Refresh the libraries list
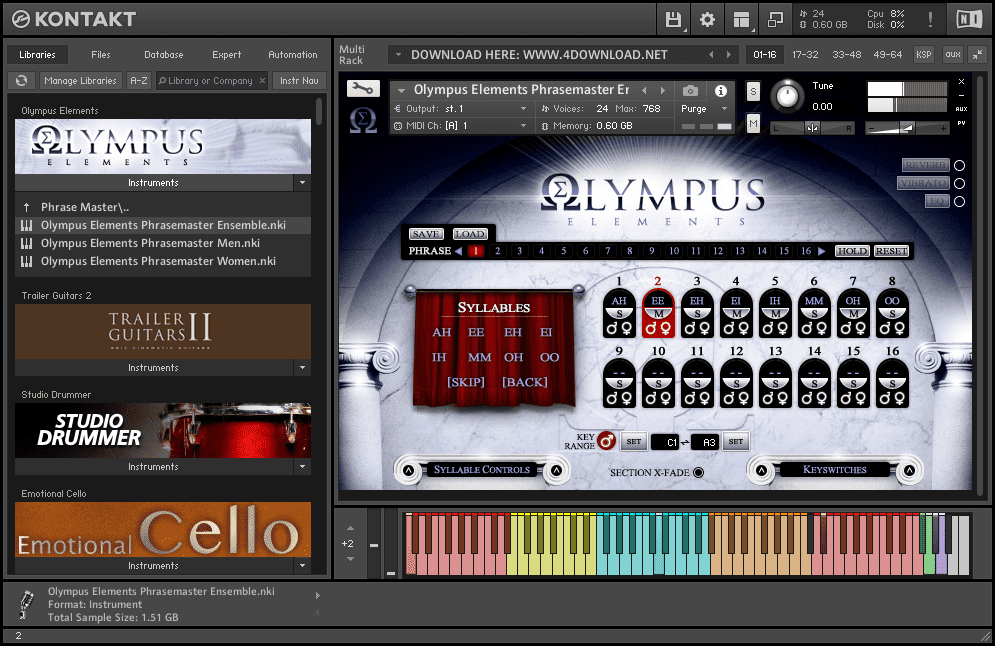 [22, 81]
